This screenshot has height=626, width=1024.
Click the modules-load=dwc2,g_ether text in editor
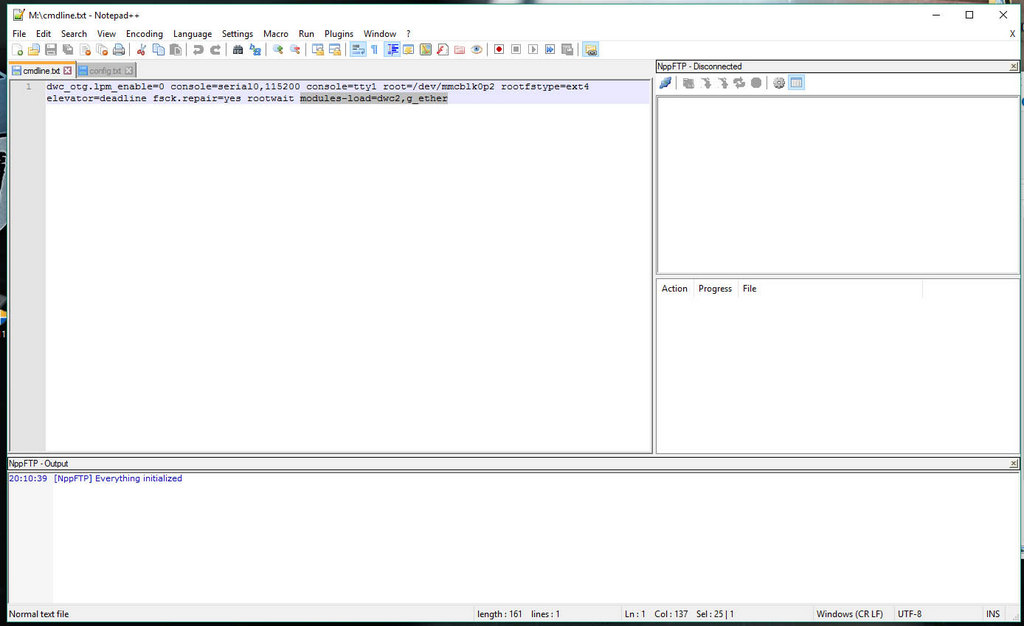point(374,99)
